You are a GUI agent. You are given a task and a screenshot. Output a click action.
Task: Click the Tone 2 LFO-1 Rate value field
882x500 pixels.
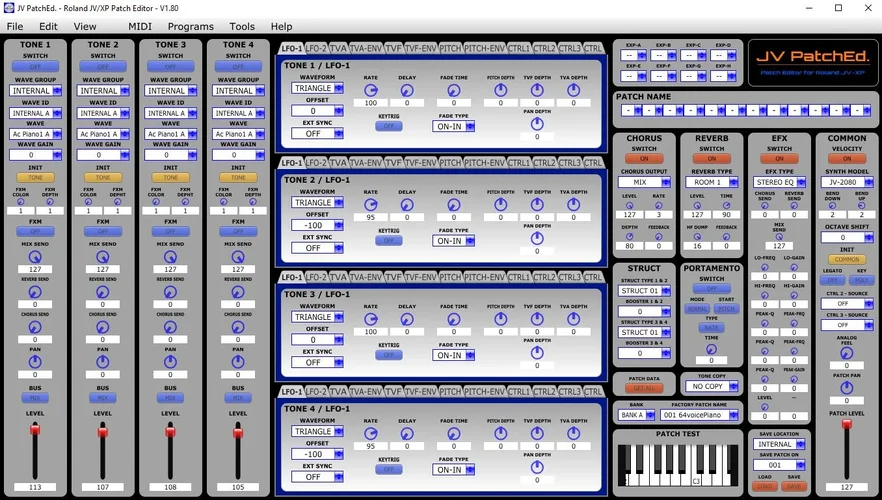tap(371, 217)
